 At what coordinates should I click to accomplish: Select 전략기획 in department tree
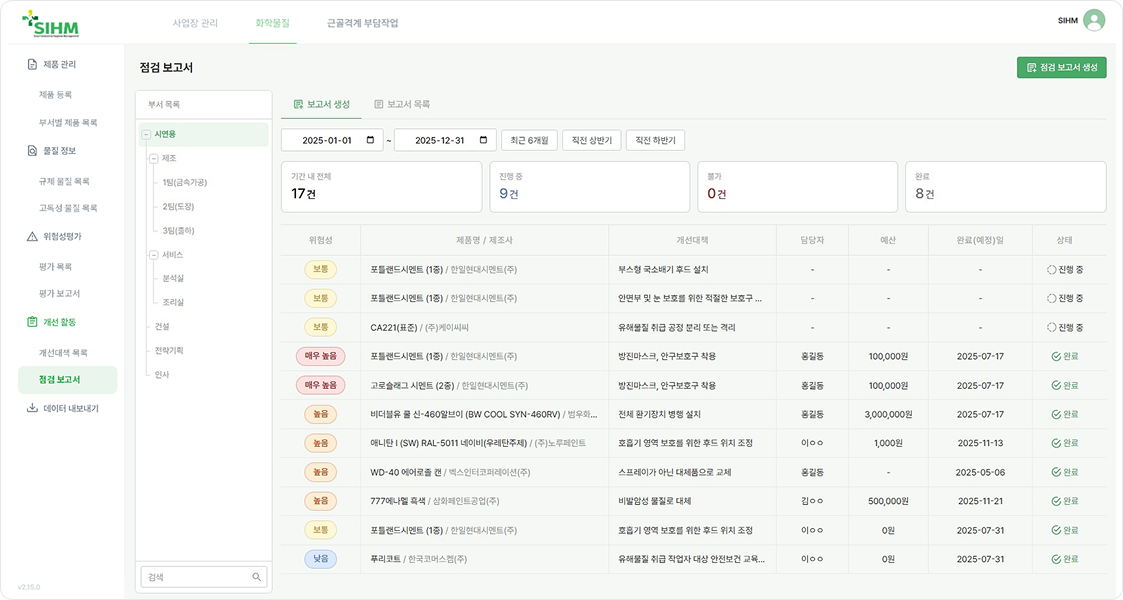[x=169, y=350]
